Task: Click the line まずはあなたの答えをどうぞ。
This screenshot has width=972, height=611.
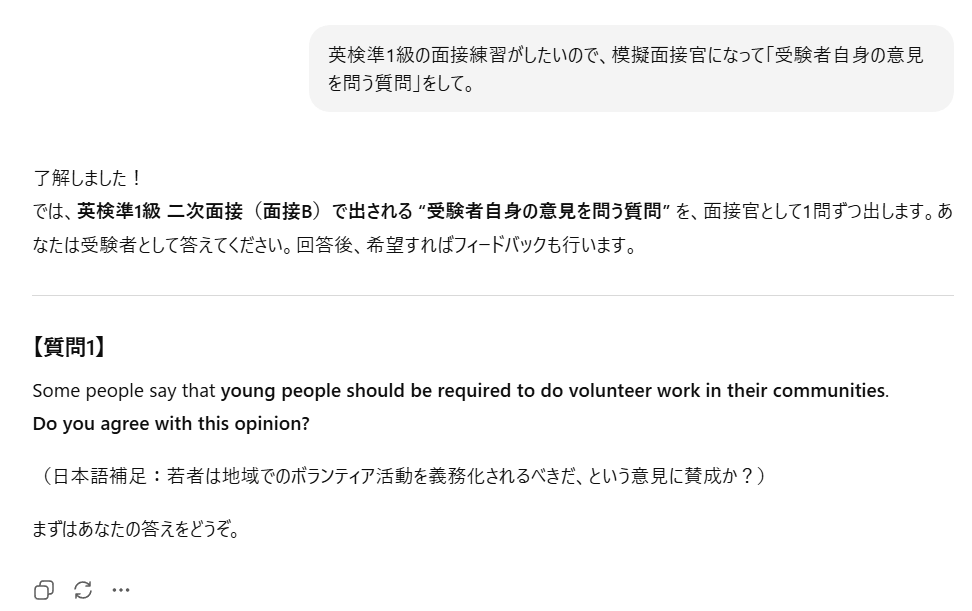Action: coord(136,529)
